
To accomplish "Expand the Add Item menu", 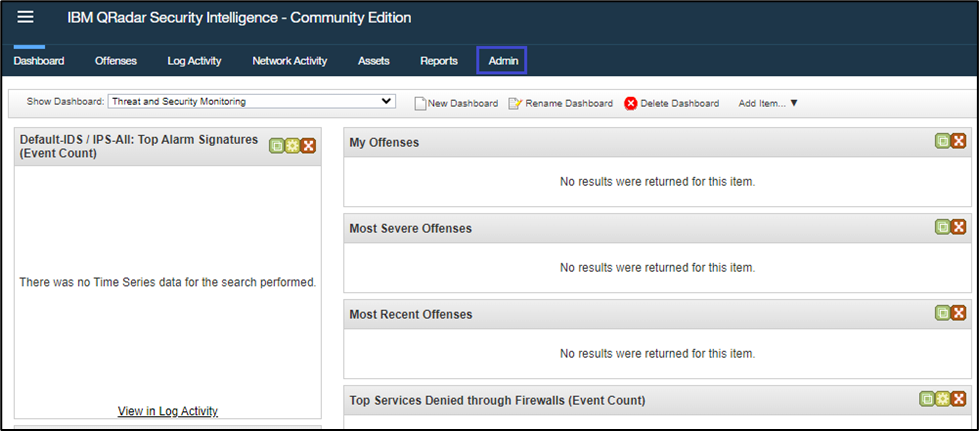I will coord(767,103).
